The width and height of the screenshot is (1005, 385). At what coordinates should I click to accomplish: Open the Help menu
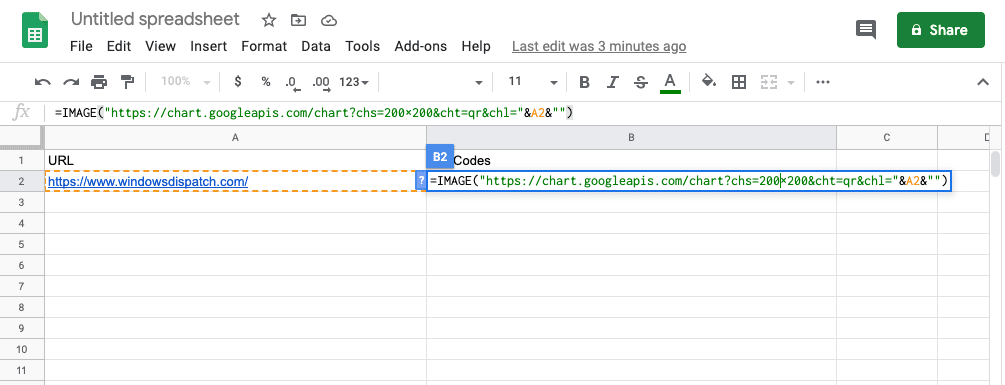point(476,46)
